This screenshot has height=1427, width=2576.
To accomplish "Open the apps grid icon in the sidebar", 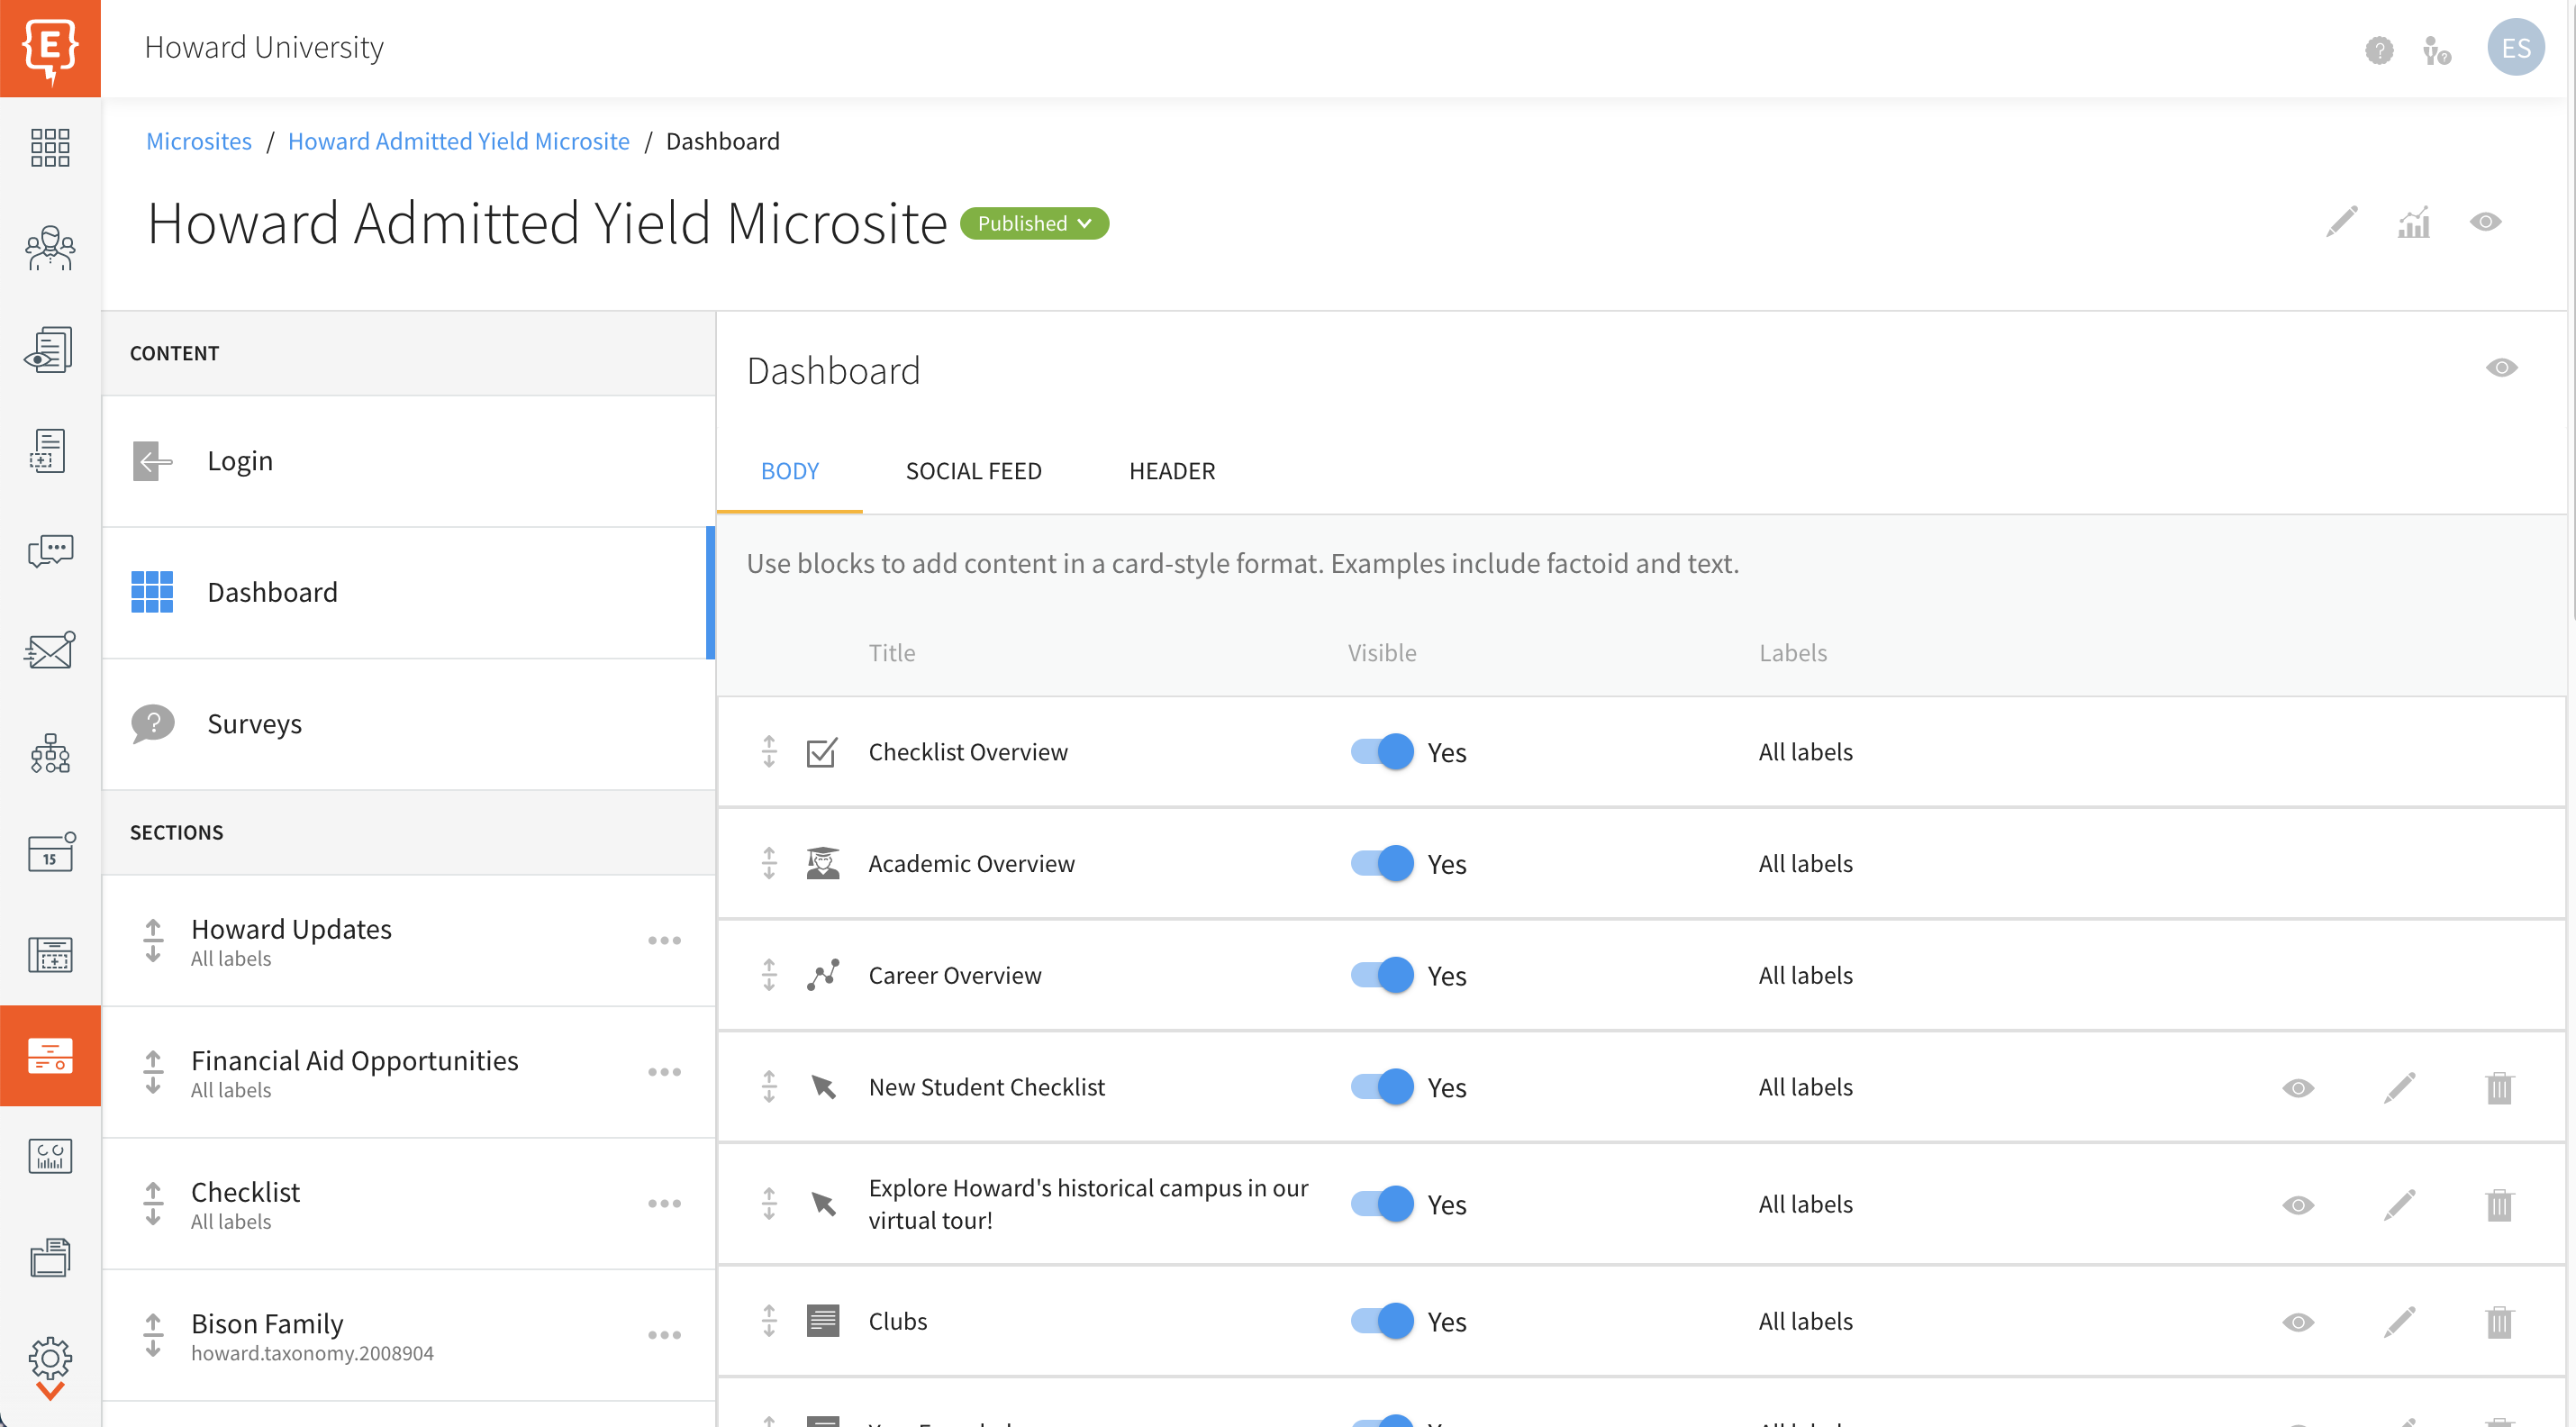I will (49, 148).
